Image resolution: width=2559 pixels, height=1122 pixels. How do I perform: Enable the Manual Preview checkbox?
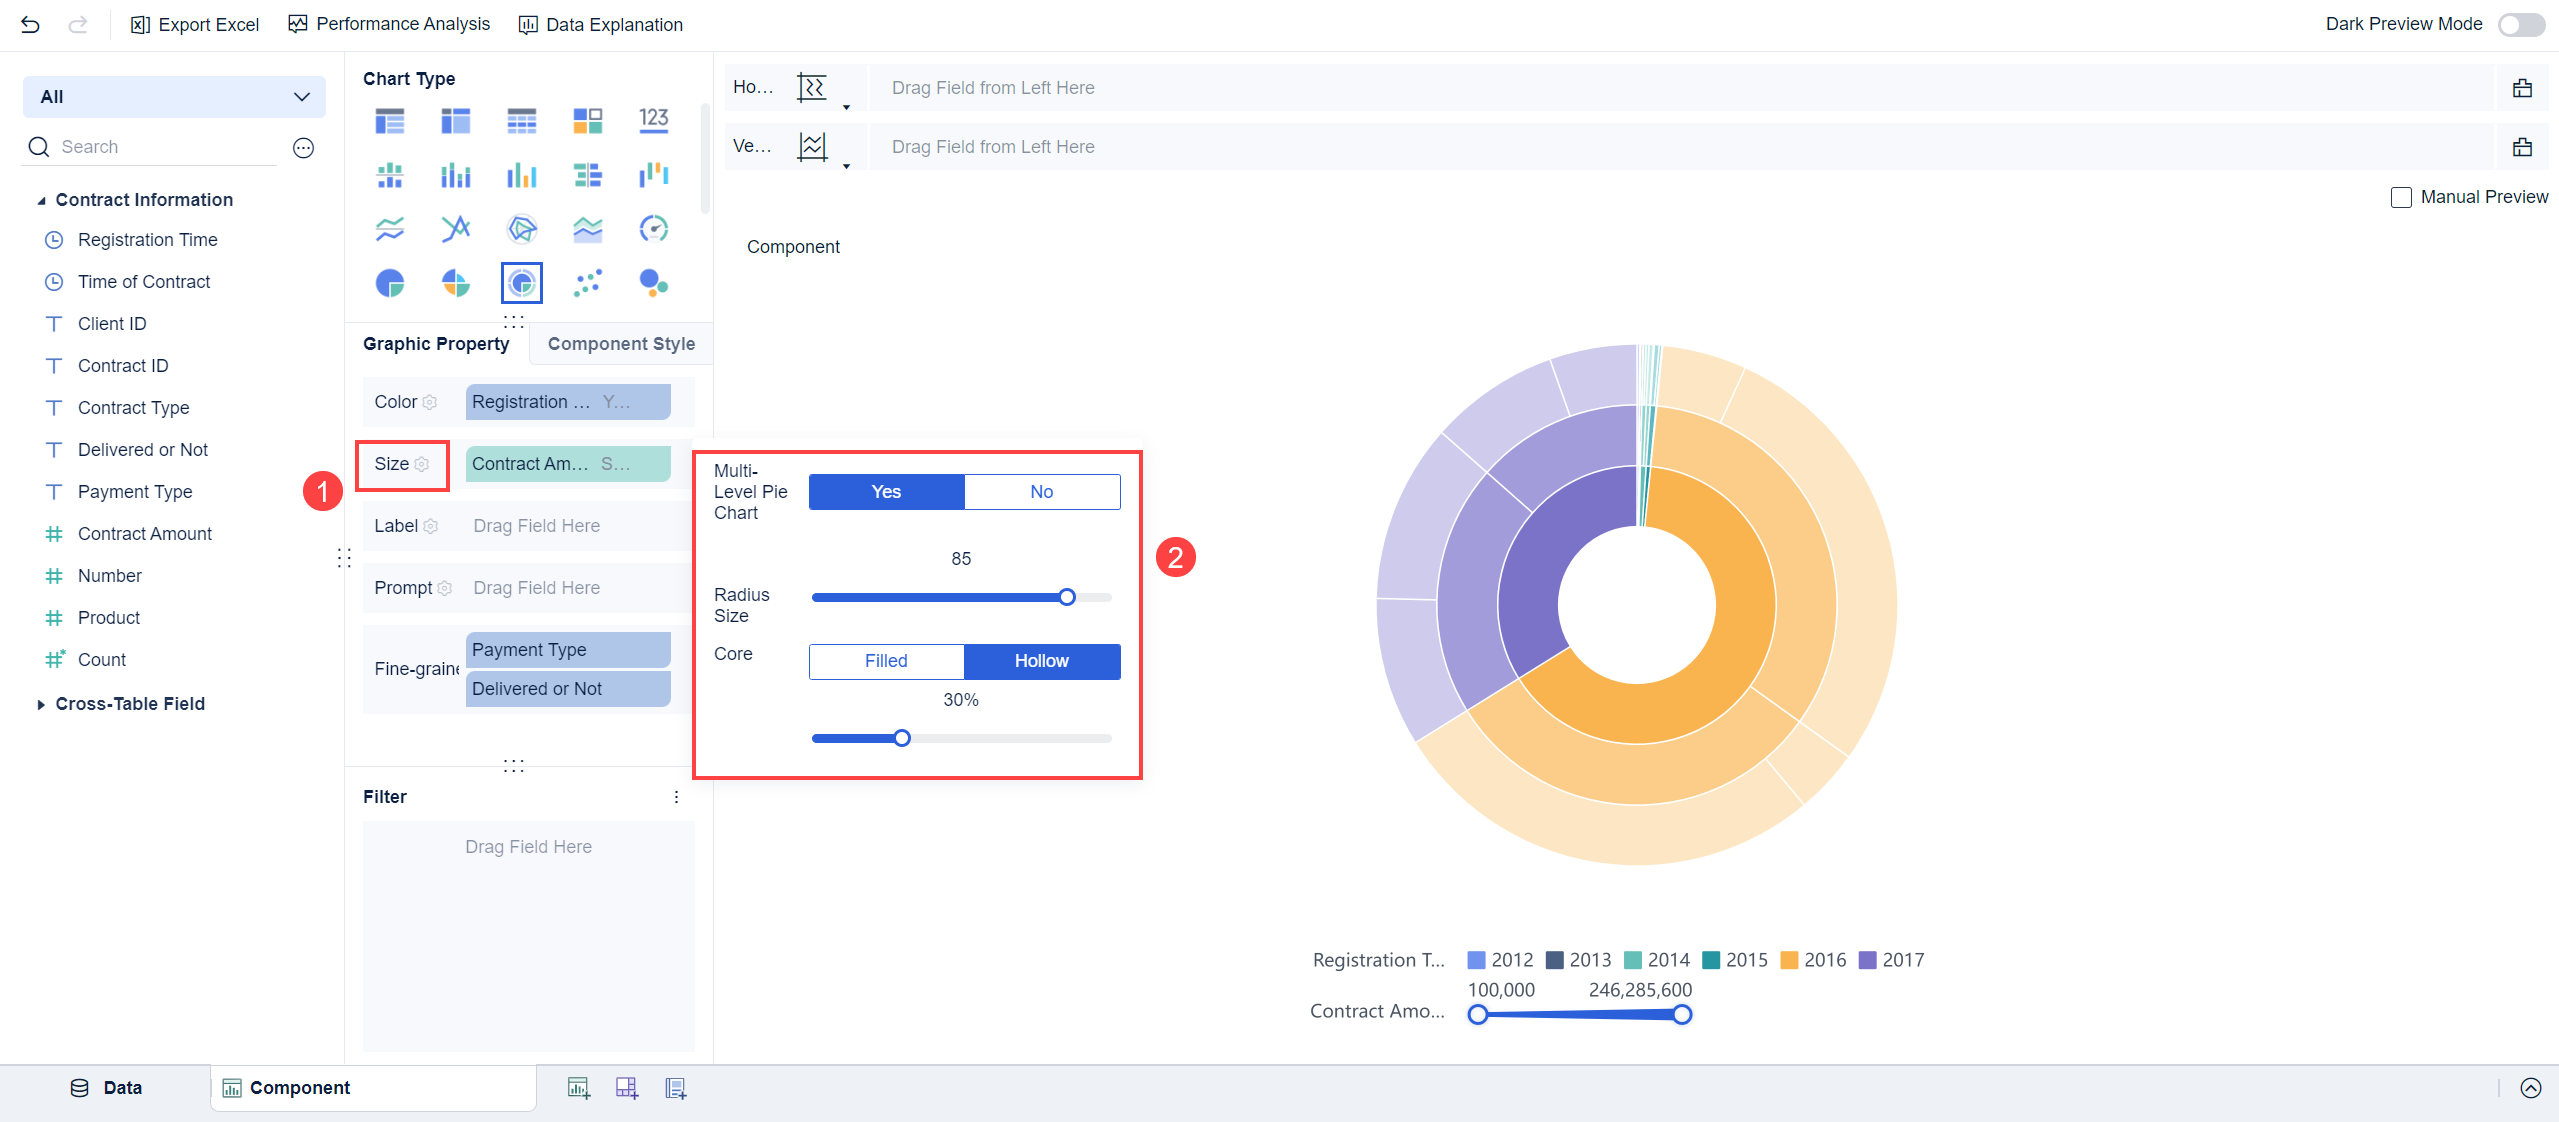tap(2401, 198)
